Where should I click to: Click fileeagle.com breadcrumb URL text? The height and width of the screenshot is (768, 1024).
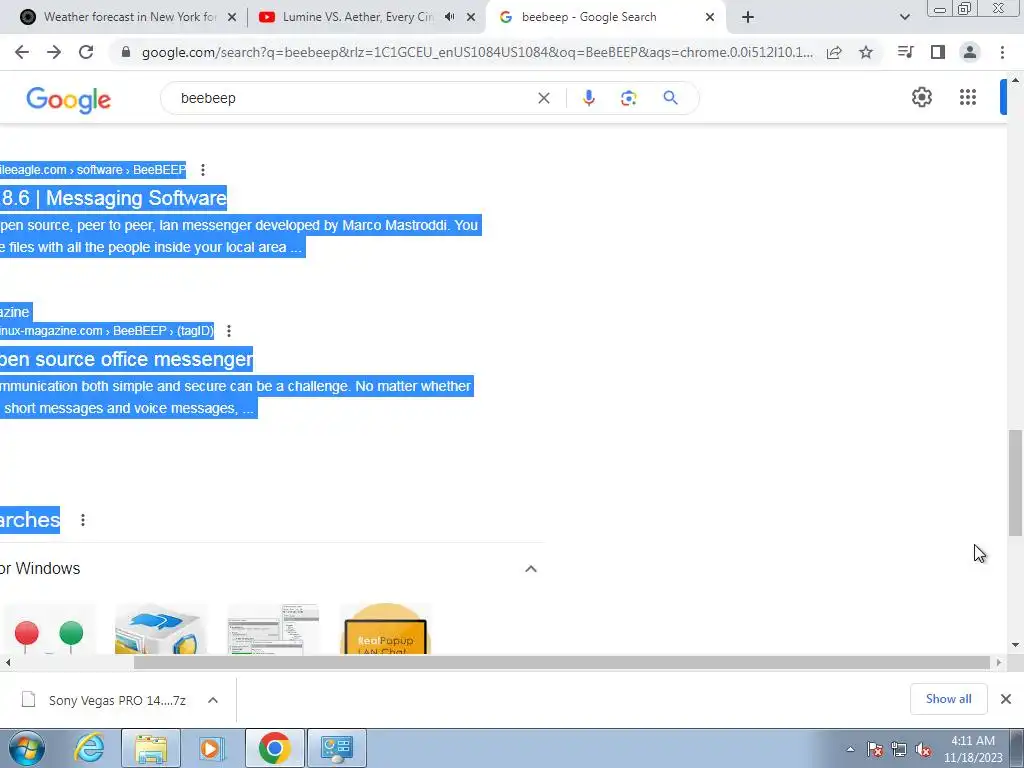click(x=93, y=170)
